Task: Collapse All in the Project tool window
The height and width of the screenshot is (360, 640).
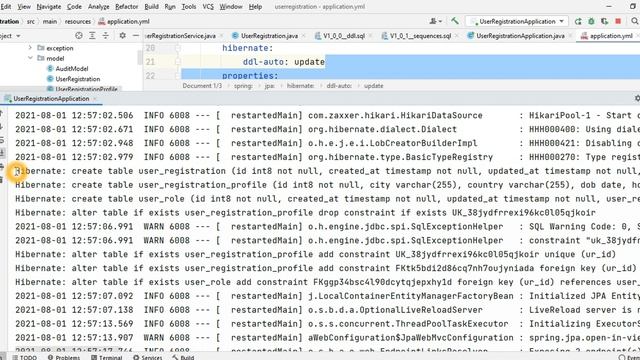Action: point(106,36)
